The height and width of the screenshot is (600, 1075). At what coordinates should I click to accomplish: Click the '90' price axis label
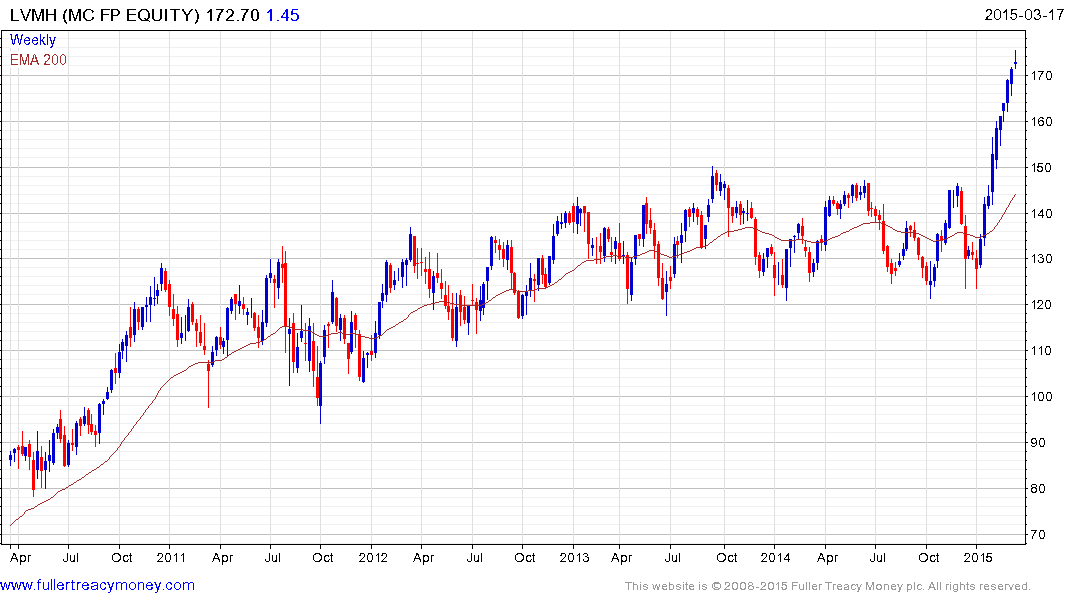(1038, 443)
